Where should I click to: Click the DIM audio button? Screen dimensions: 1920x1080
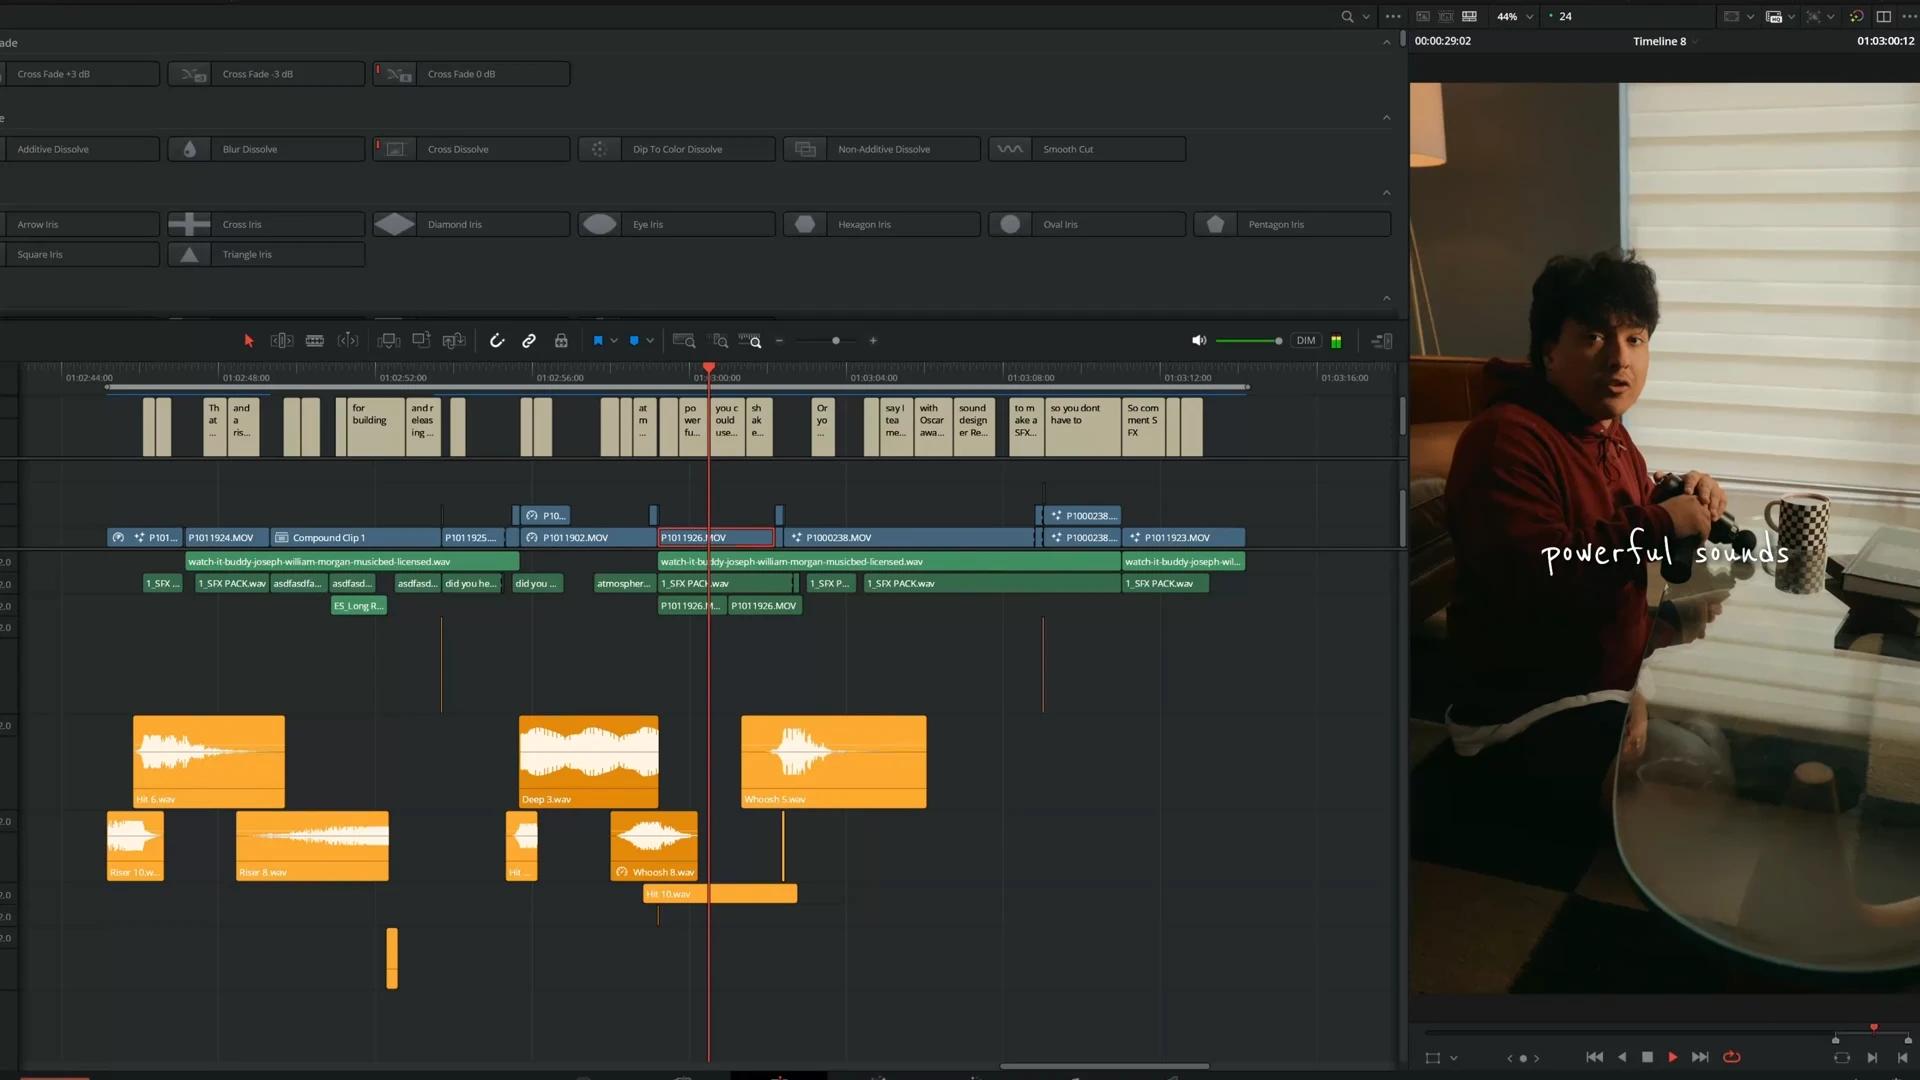[1306, 341]
